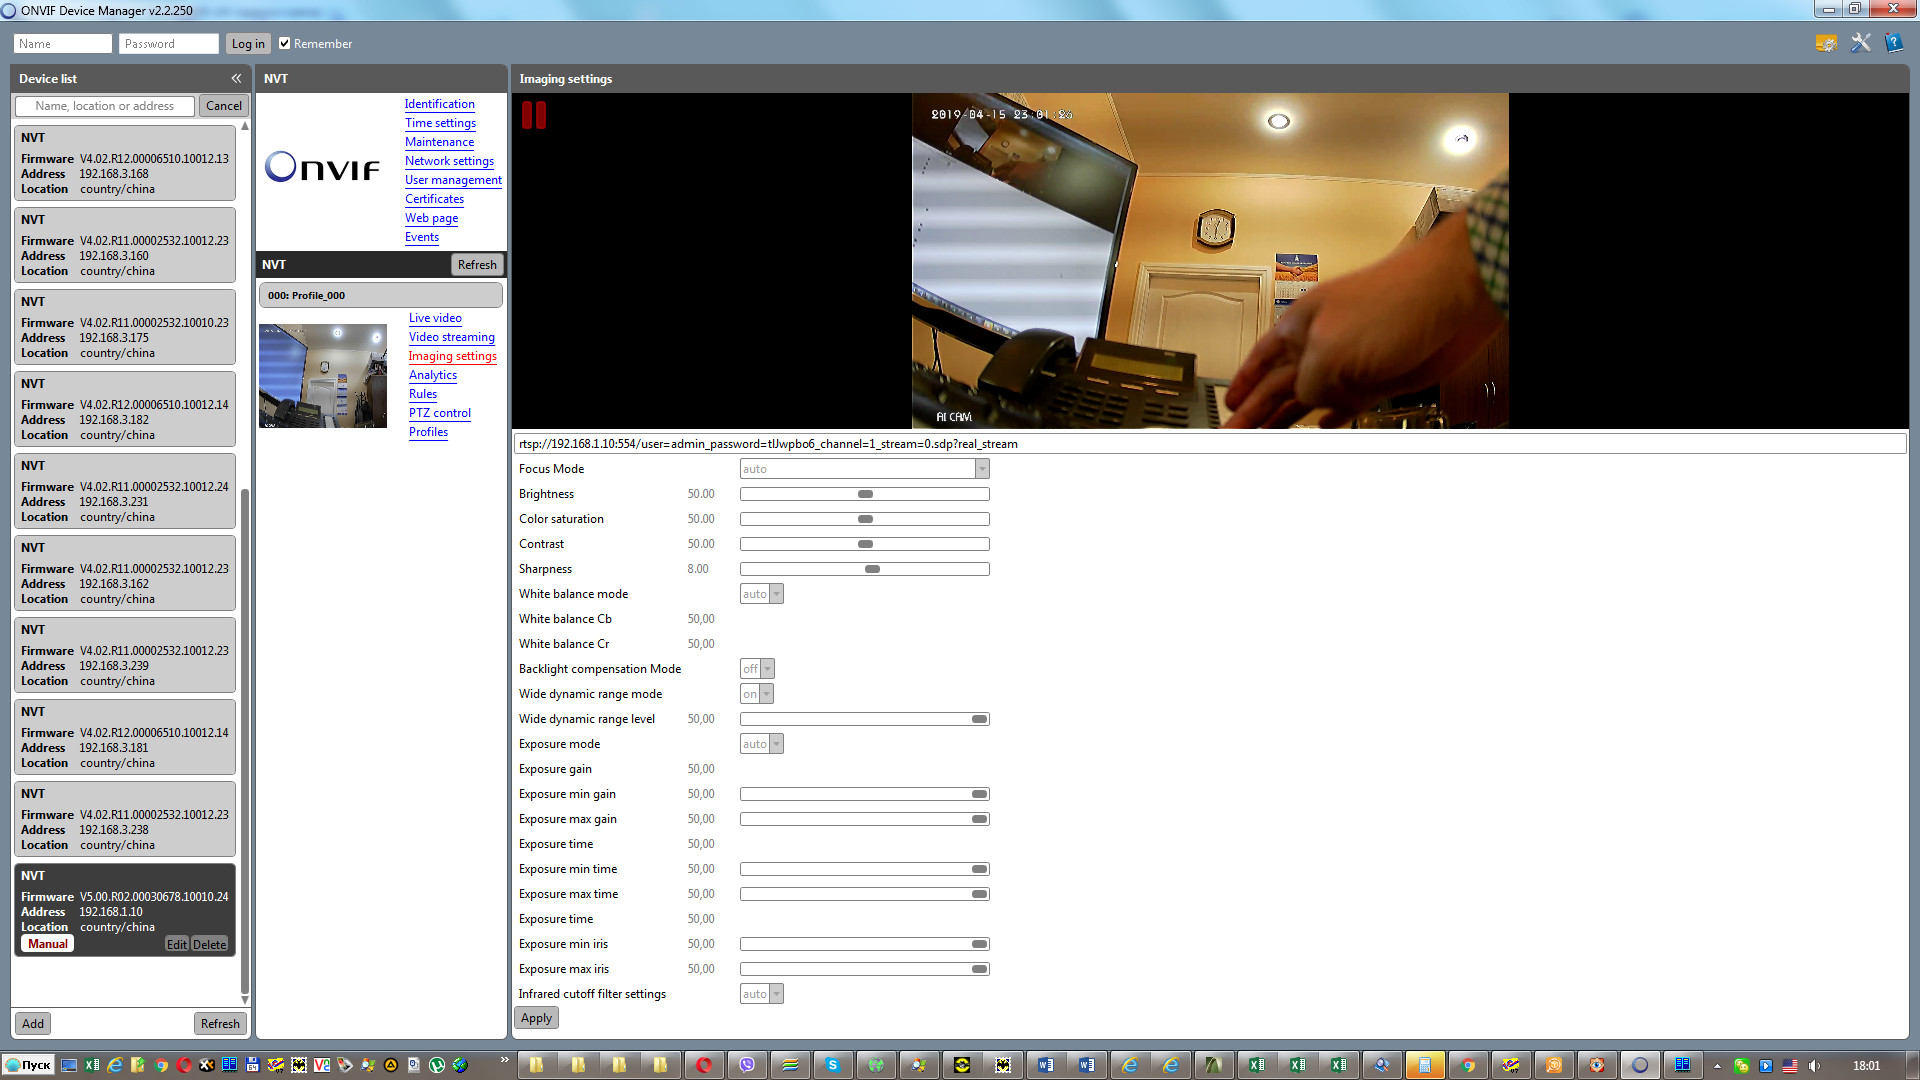The height and width of the screenshot is (1080, 1920).
Task: Open the White balance mode dropdown
Action: (x=776, y=594)
